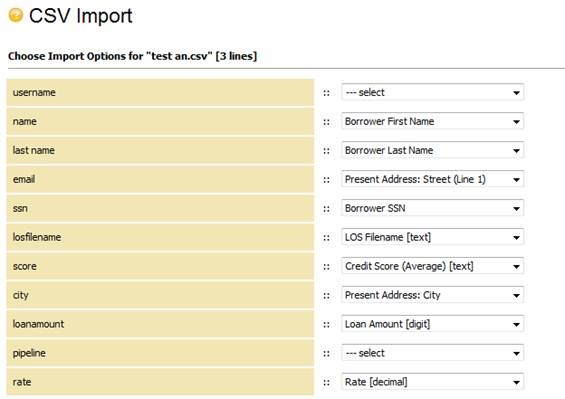Open the LOS Filename [text] dropdown
The height and width of the screenshot is (399, 565).
432,237
